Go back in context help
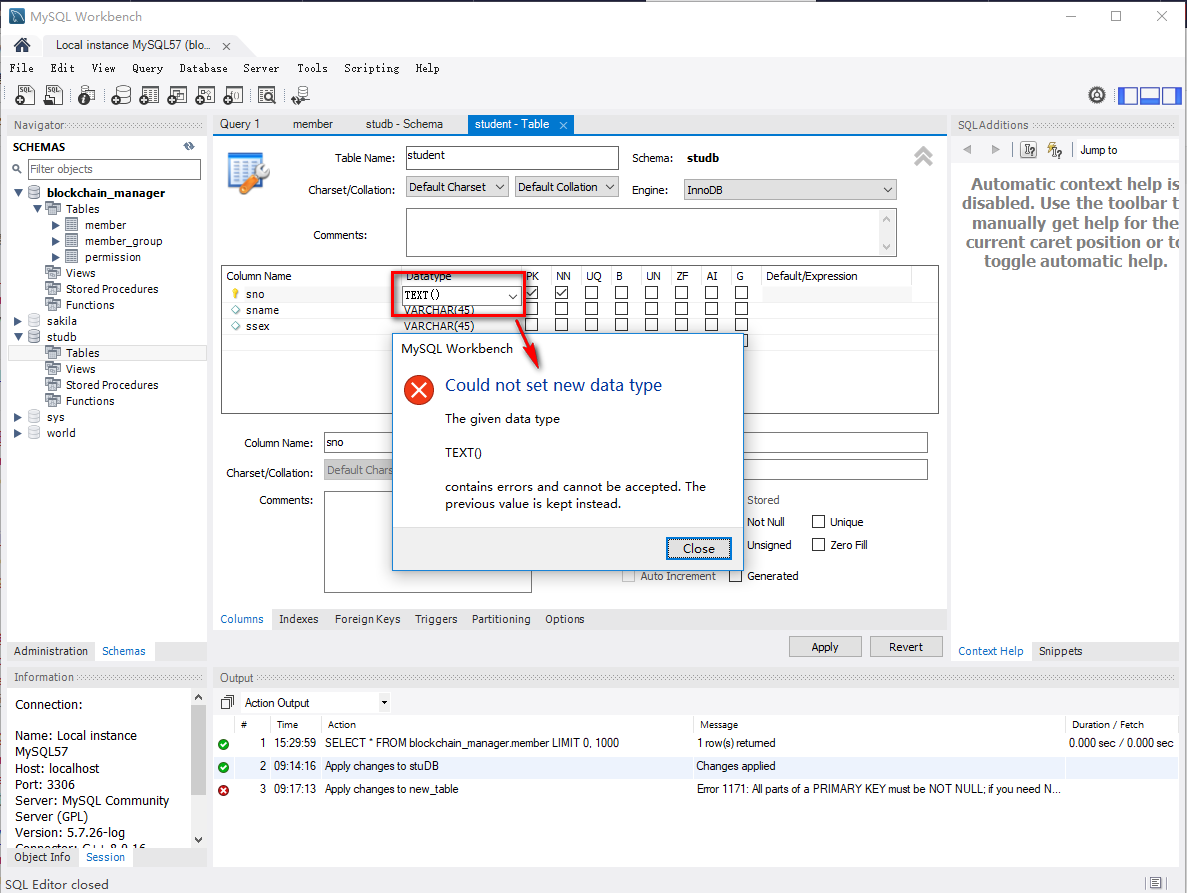Image resolution: width=1187 pixels, height=893 pixels. [x=967, y=150]
